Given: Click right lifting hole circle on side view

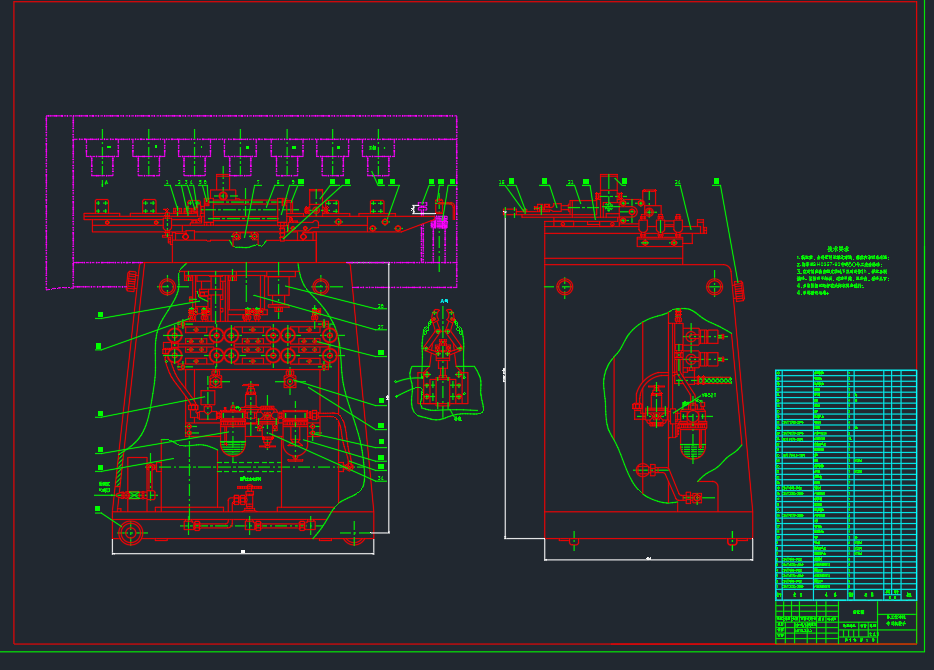Looking at the screenshot, I should [x=714, y=287].
